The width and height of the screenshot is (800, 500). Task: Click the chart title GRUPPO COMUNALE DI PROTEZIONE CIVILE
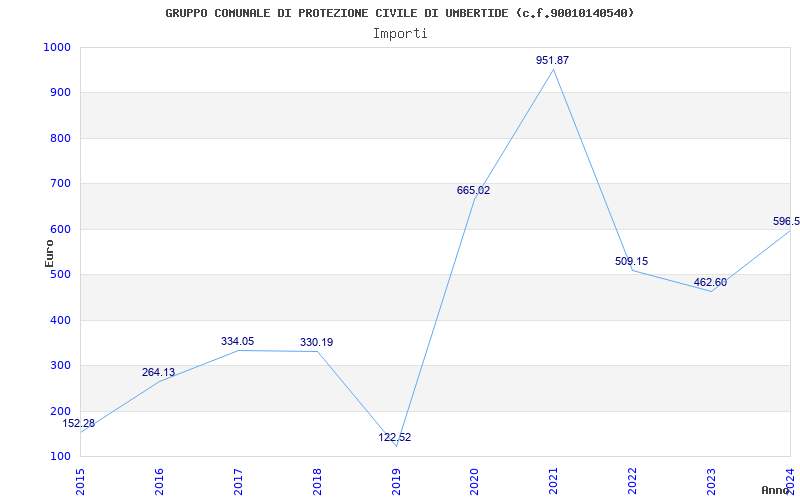[x=399, y=13]
